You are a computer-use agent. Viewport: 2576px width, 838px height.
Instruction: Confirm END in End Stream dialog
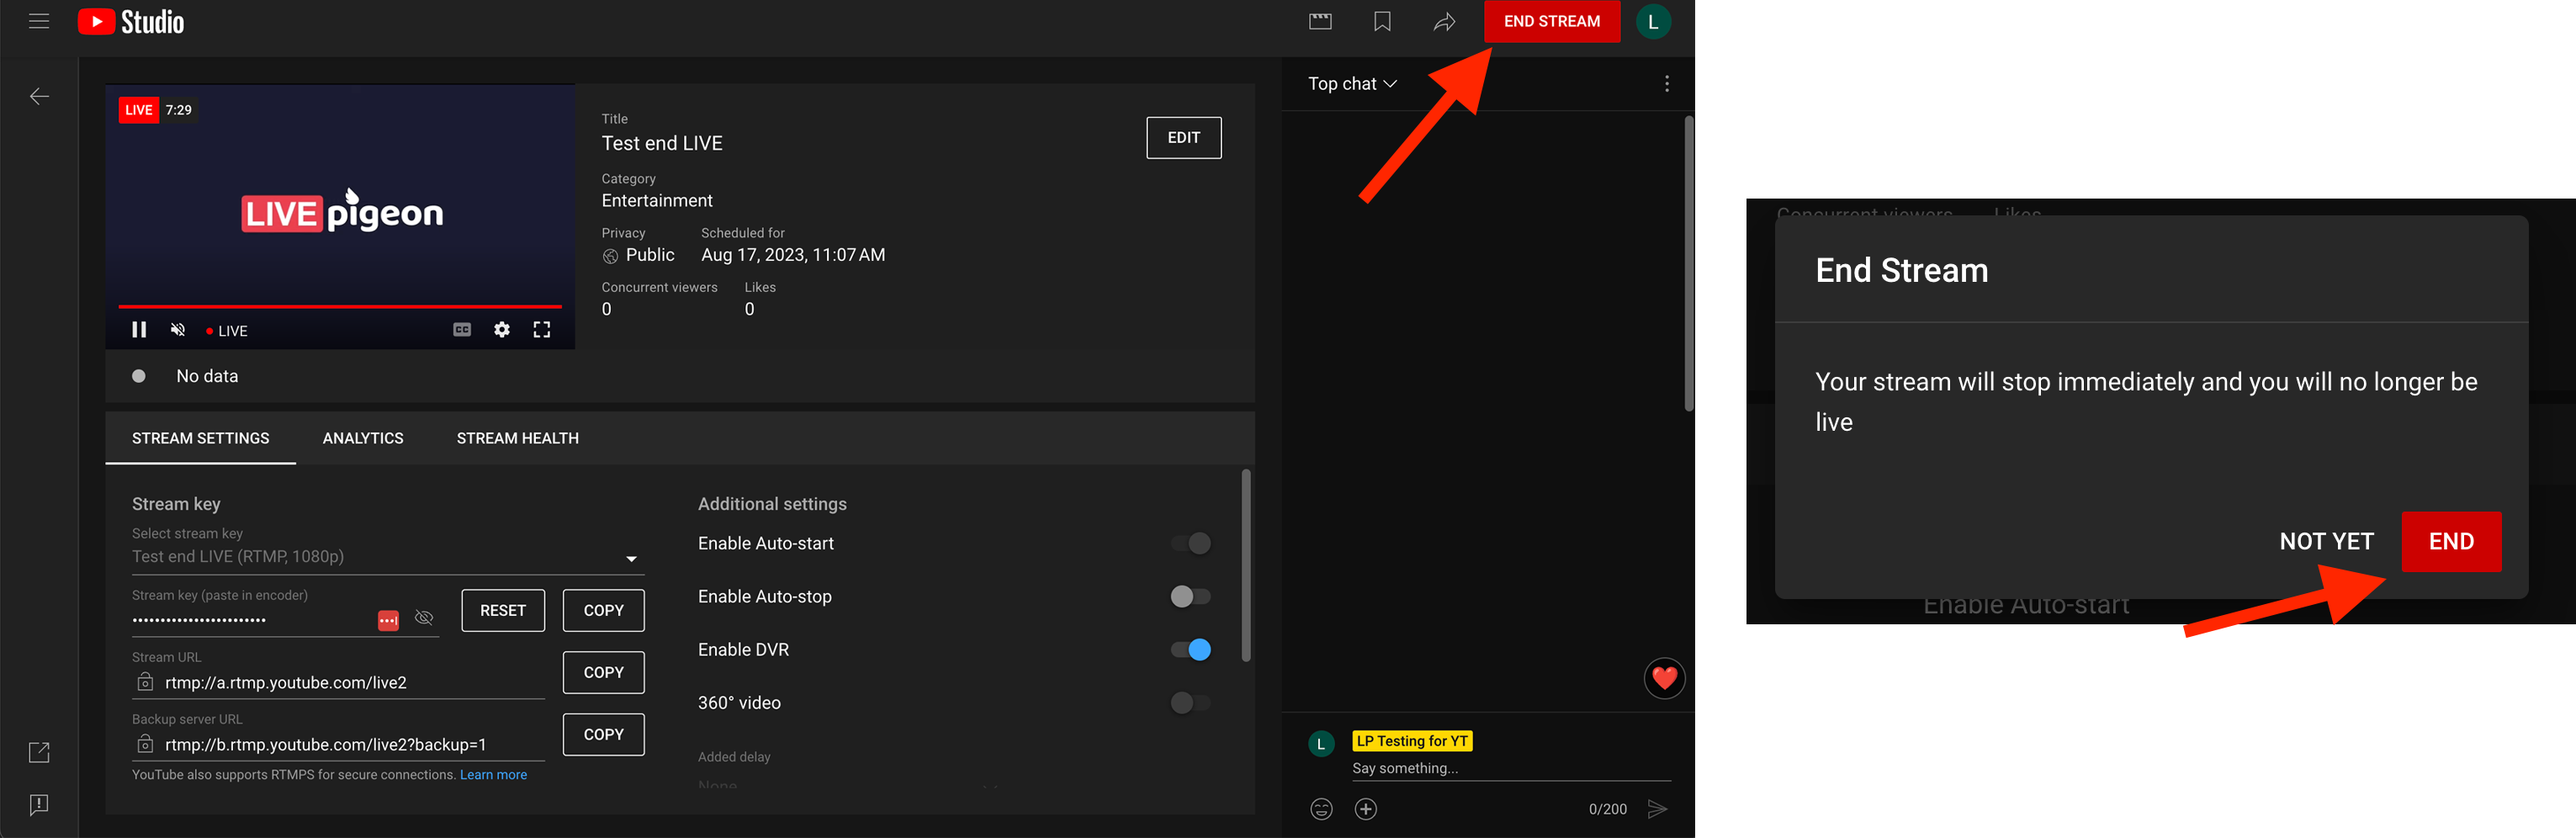(2451, 541)
